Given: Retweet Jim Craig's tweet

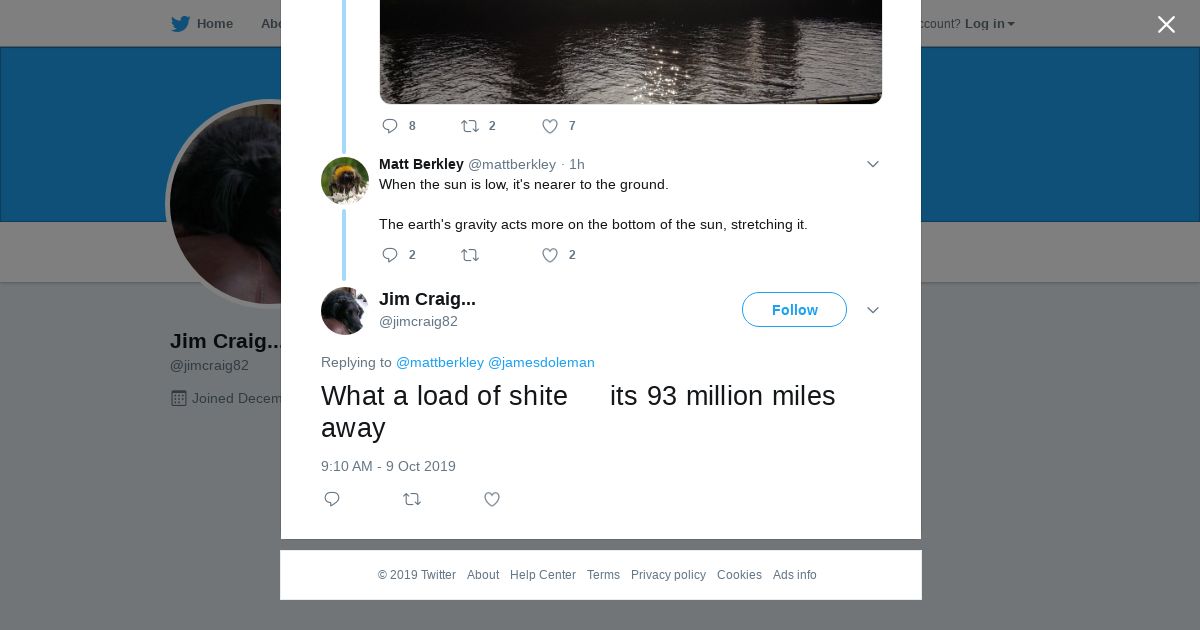Looking at the screenshot, I should (412, 499).
